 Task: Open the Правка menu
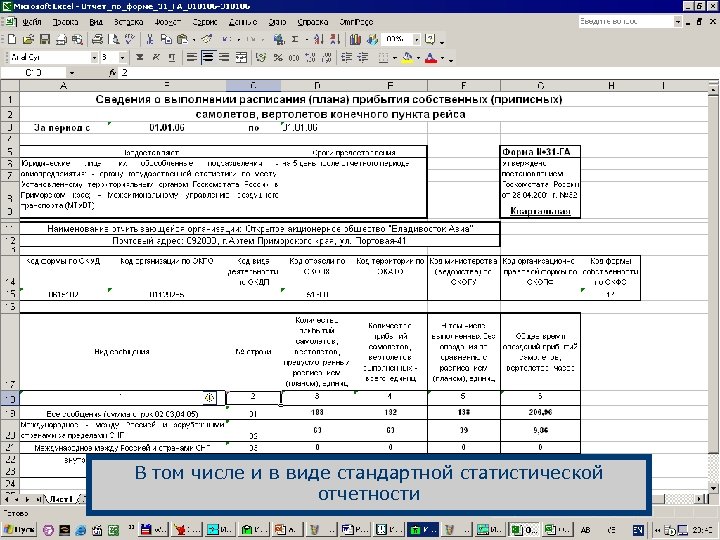[x=65, y=22]
